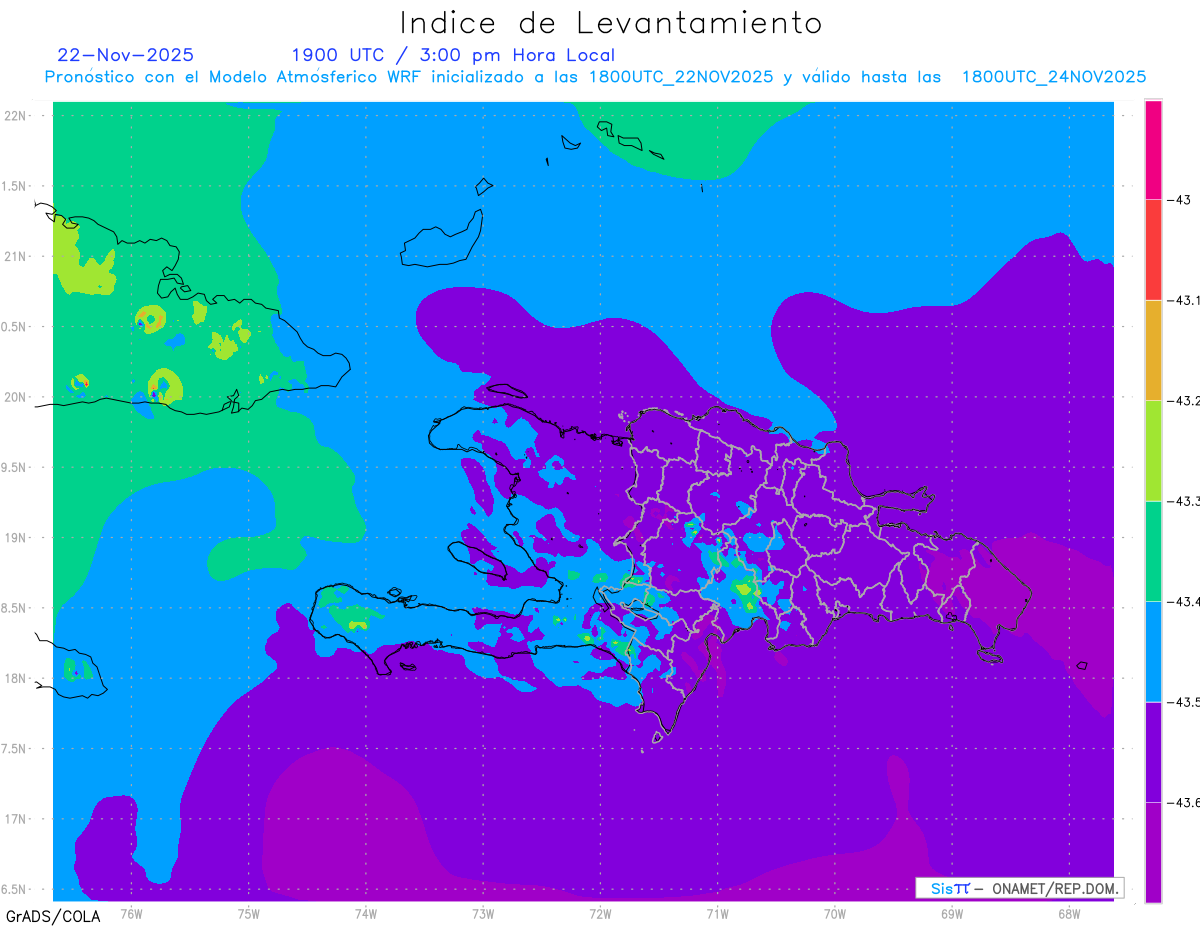Select the yellow-green legend swatch below -43.2
The image size is (1200, 927).
click(1153, 451)
